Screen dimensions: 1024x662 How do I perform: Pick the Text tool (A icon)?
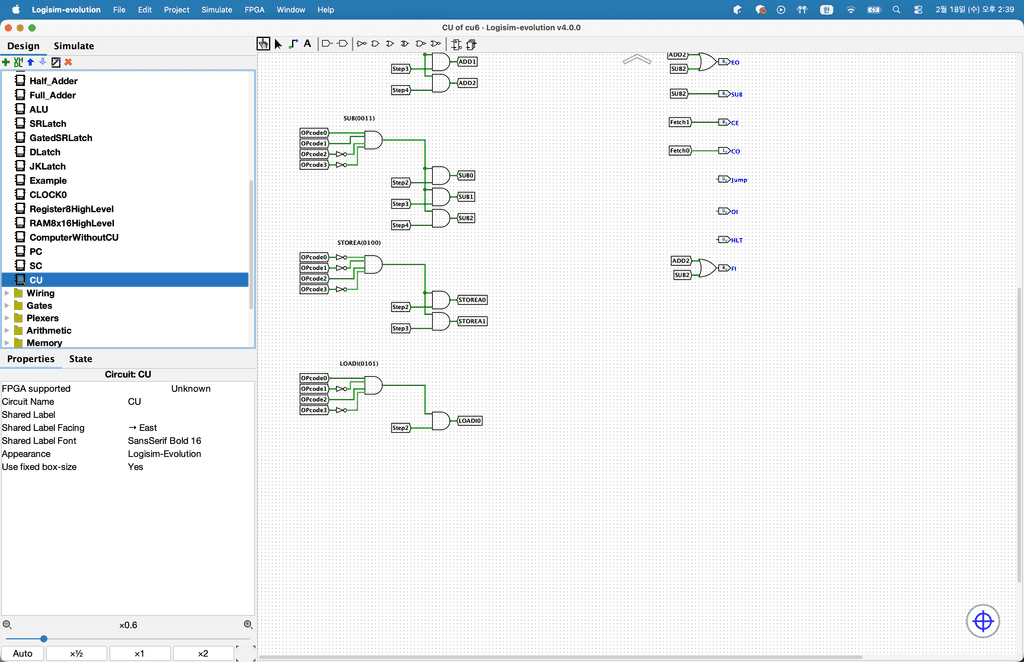pos(307,44)
